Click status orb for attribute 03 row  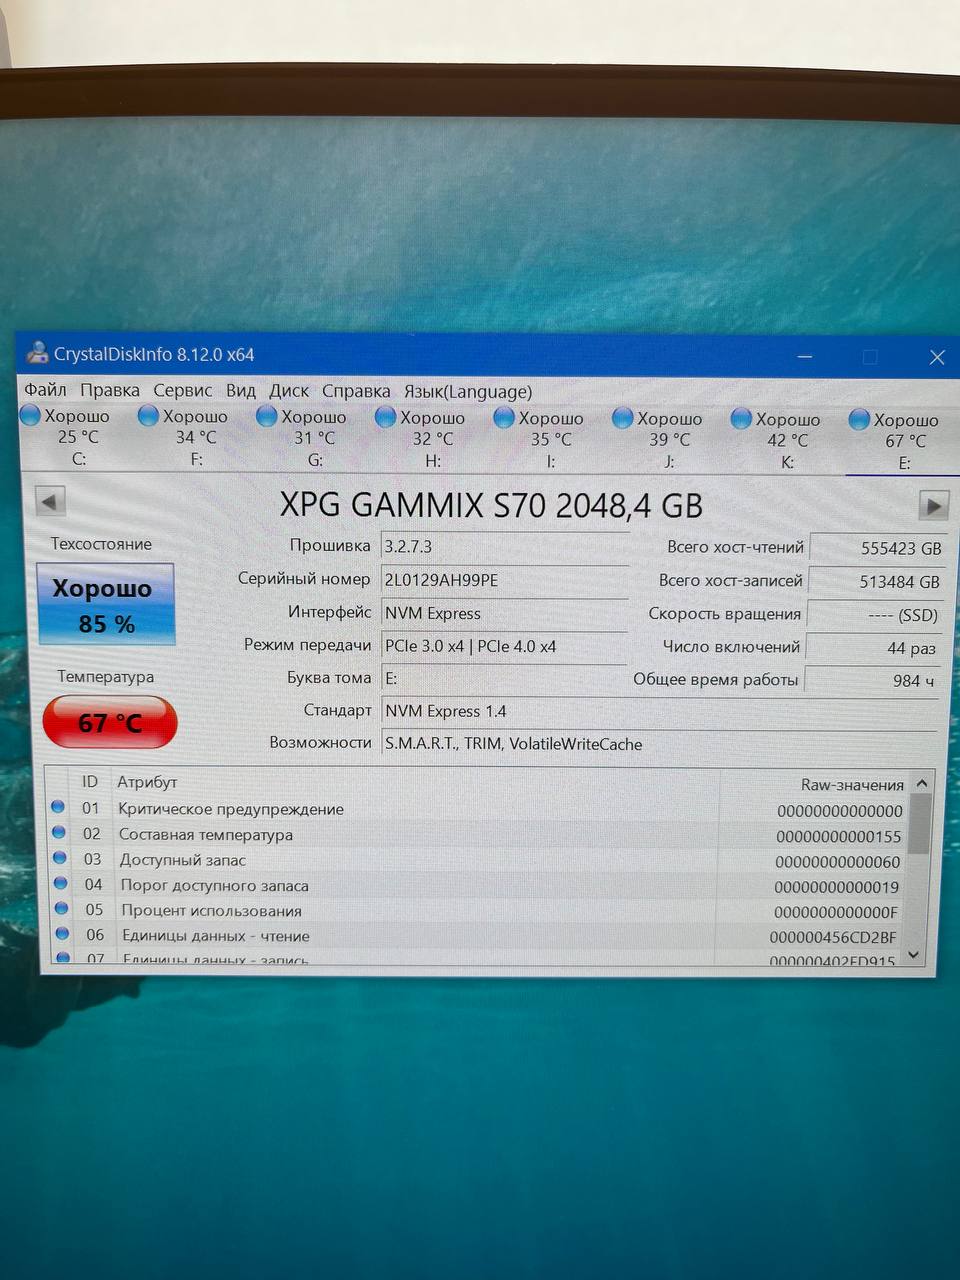(59, 857)
